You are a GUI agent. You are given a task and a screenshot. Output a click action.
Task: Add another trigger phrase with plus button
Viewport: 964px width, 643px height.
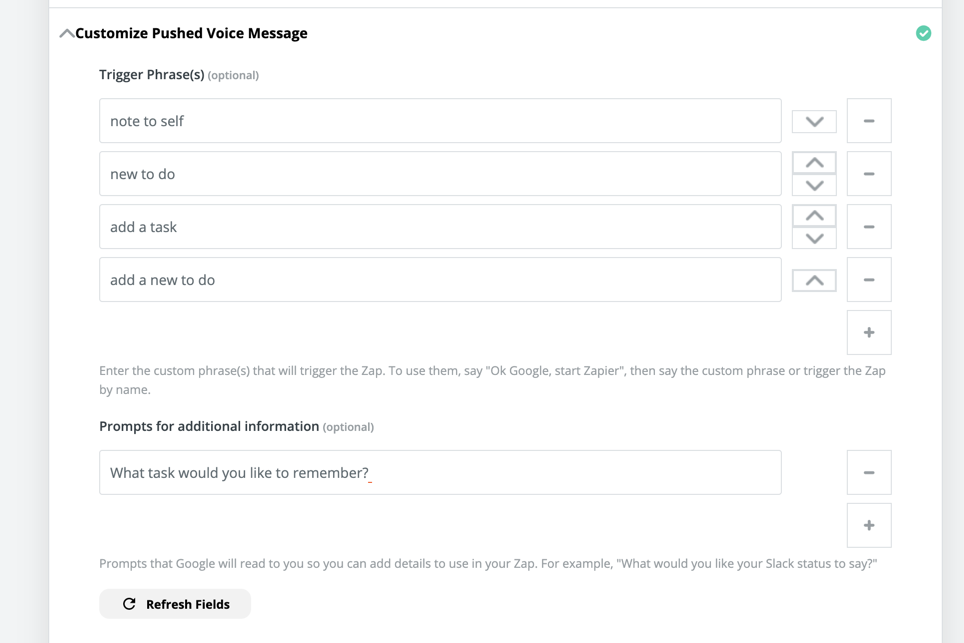pos(868,333)
